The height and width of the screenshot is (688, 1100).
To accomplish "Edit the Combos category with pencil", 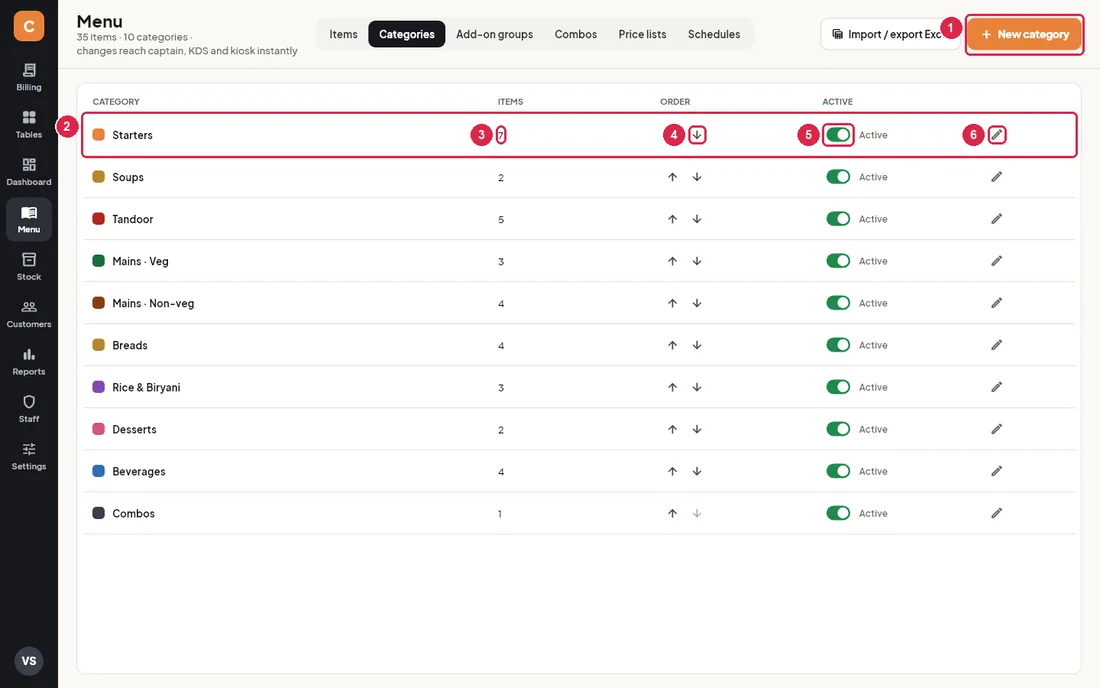I will (997, 513).
